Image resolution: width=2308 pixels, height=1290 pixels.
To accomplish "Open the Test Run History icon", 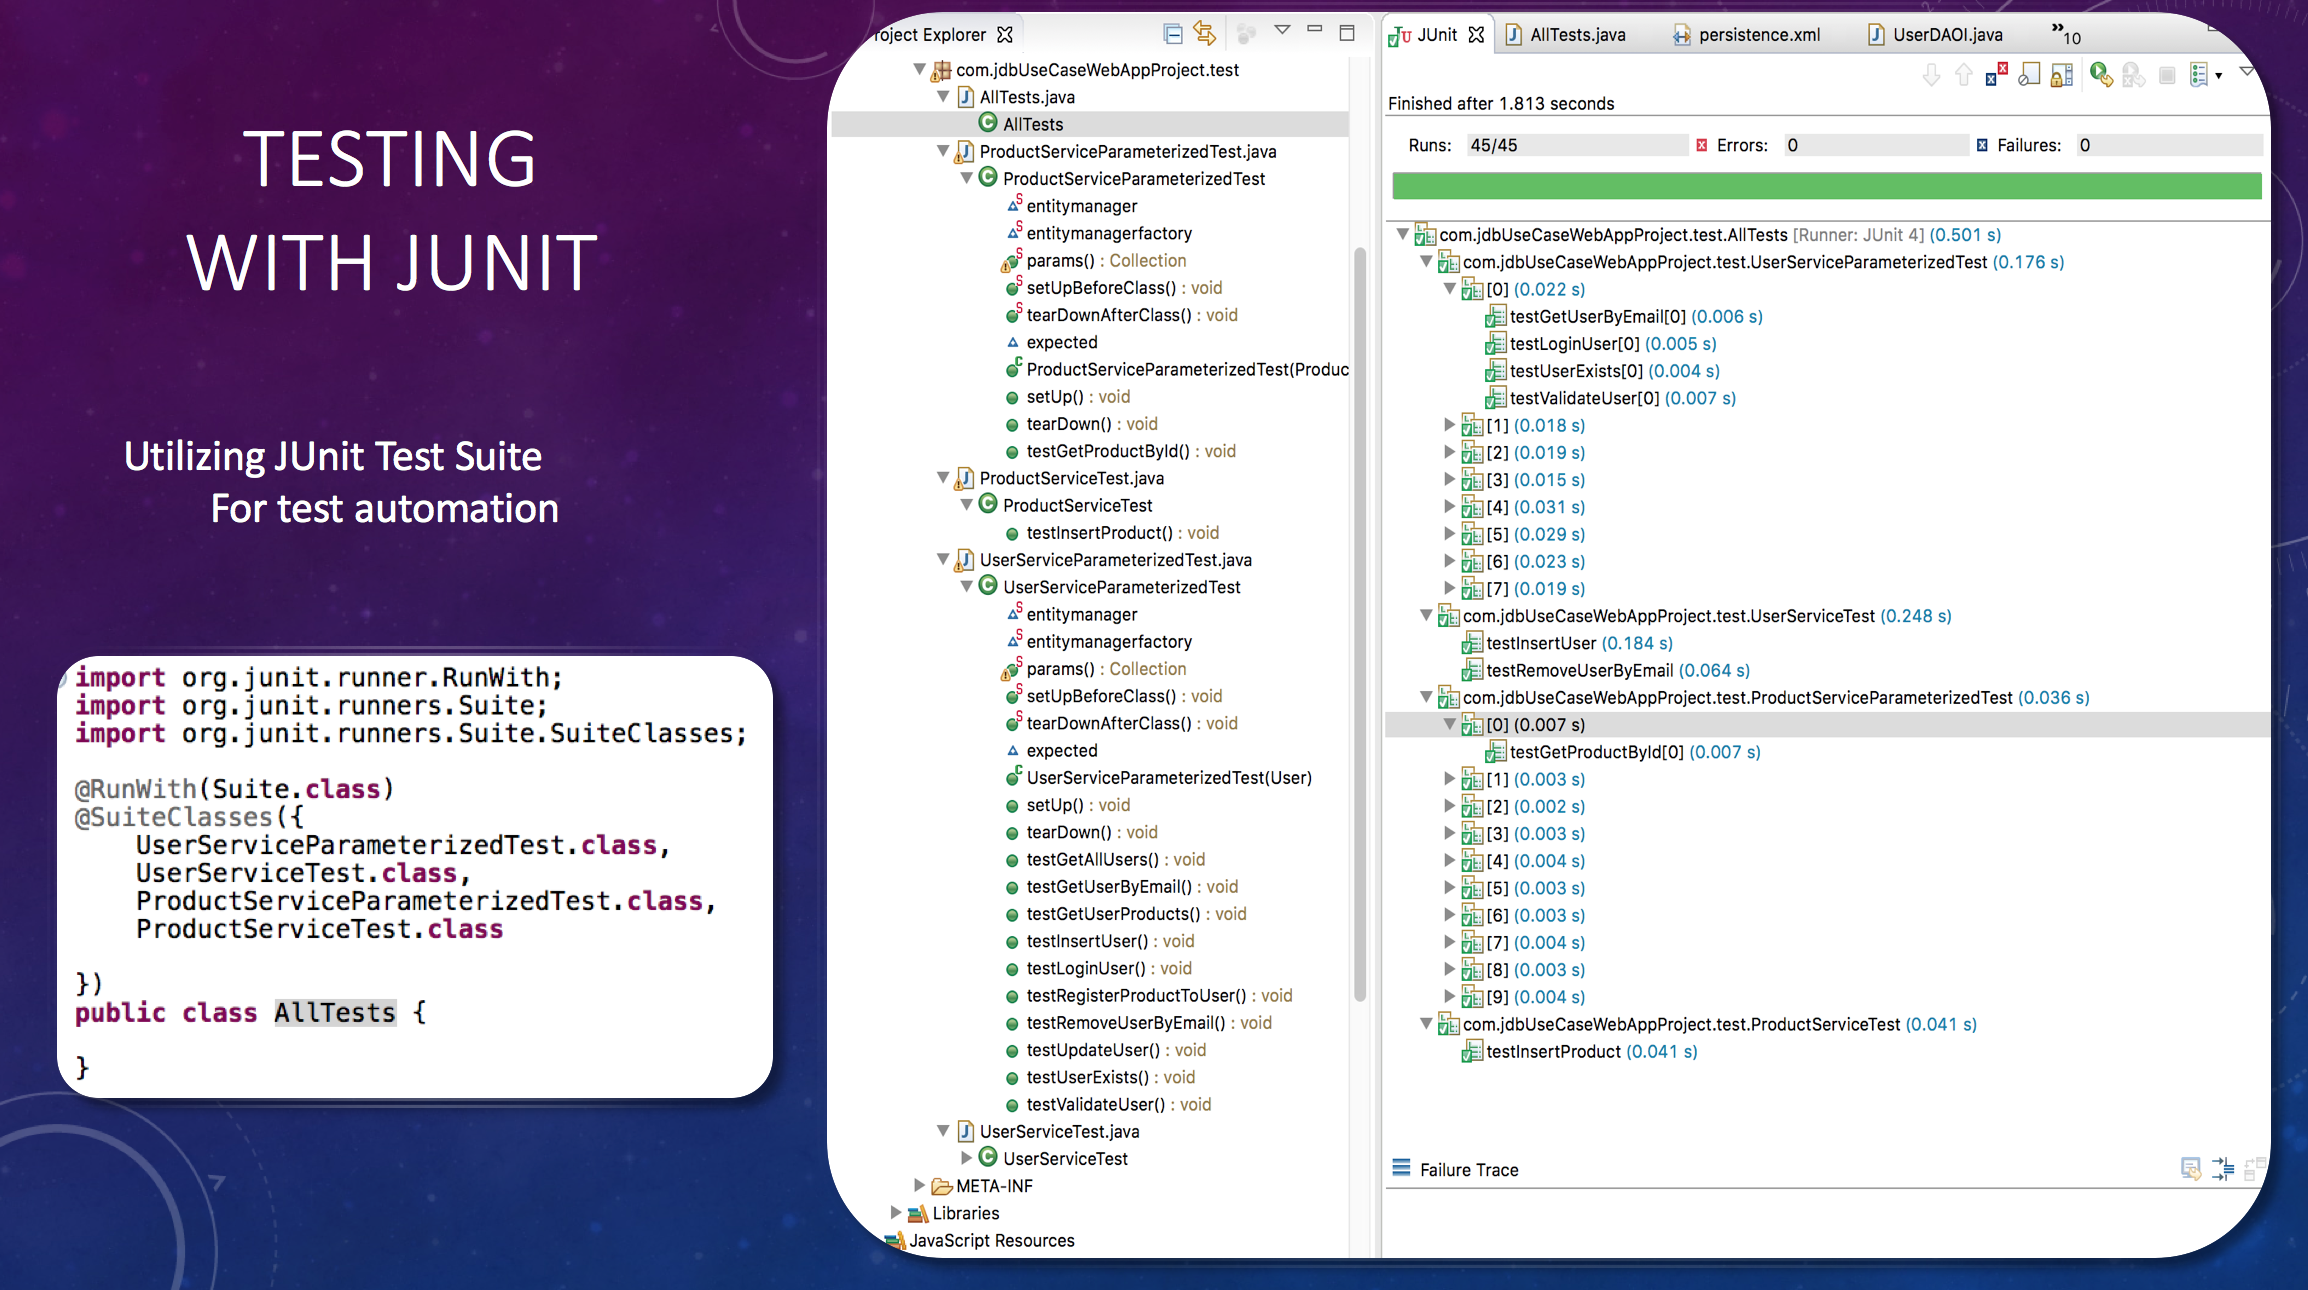I will click(2198, 75).
